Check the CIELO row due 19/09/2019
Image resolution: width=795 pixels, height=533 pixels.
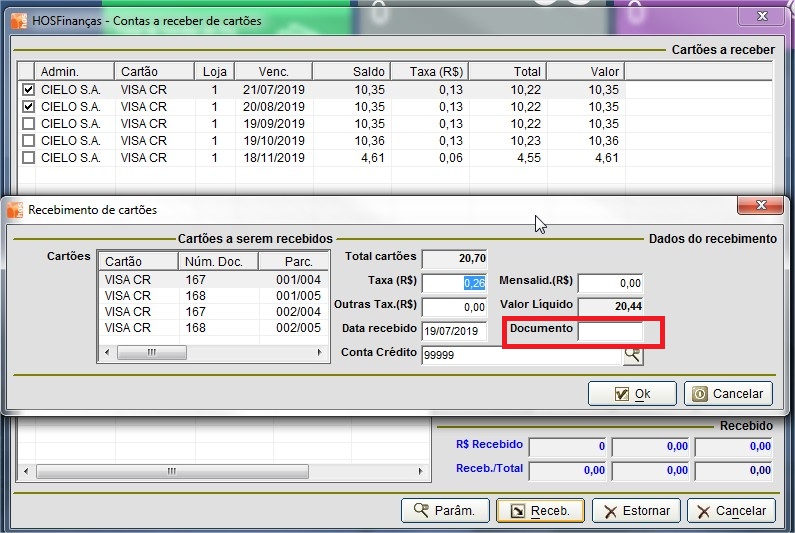tap(28, 124)
